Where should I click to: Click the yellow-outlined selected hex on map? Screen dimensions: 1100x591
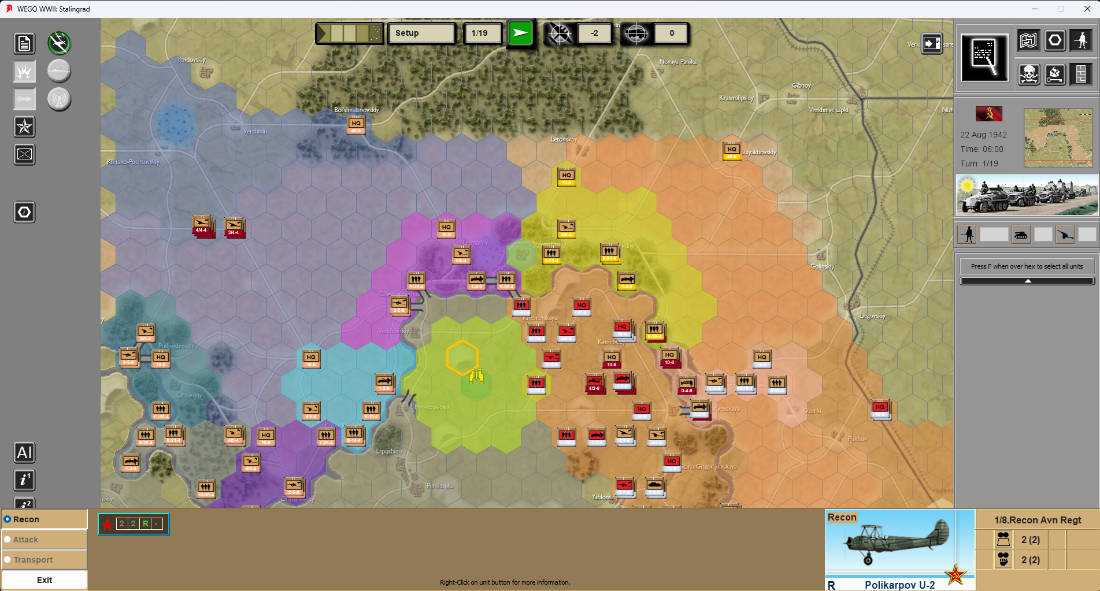pyautogui.click(x=462, y=357)
